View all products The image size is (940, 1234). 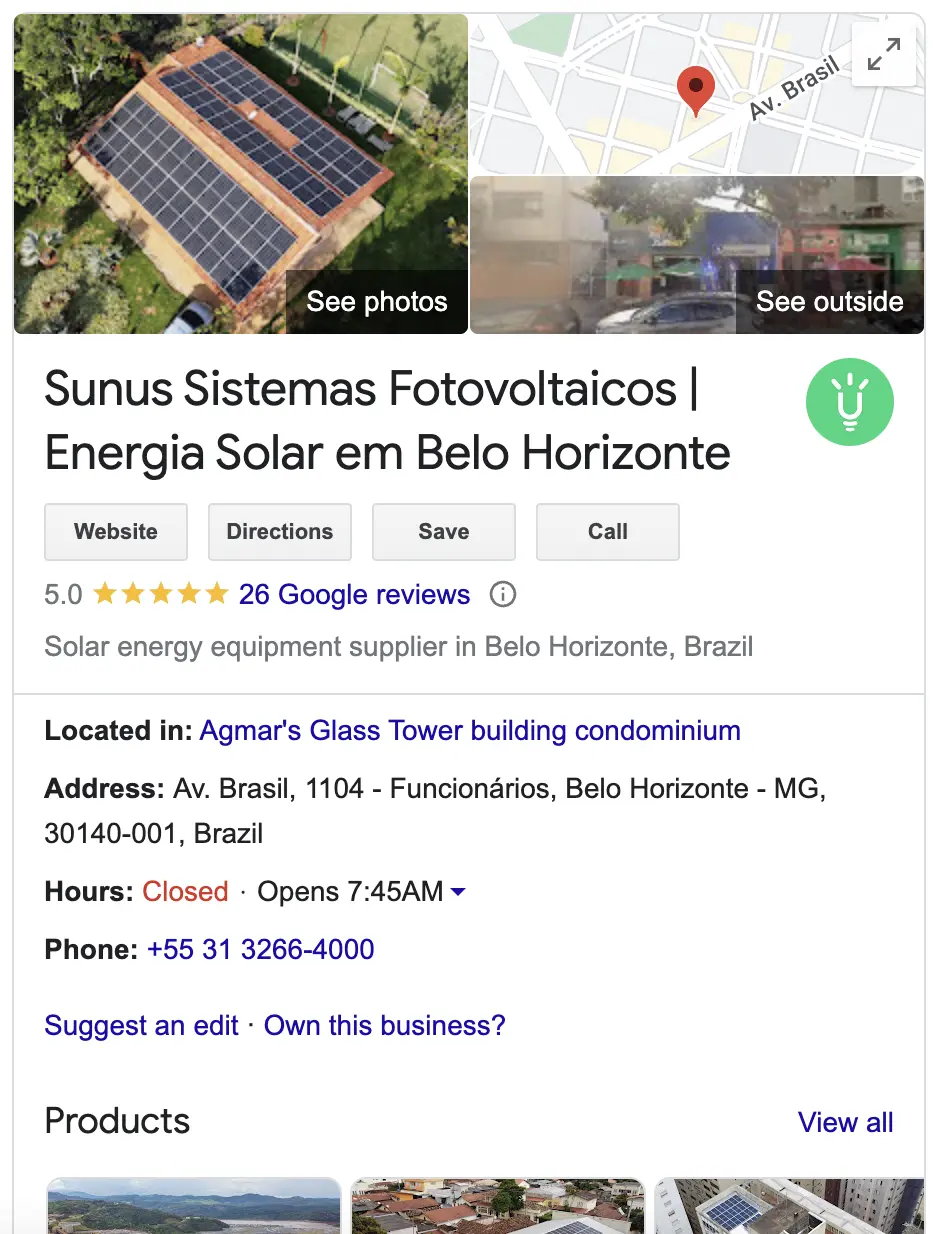(845, 1122)
